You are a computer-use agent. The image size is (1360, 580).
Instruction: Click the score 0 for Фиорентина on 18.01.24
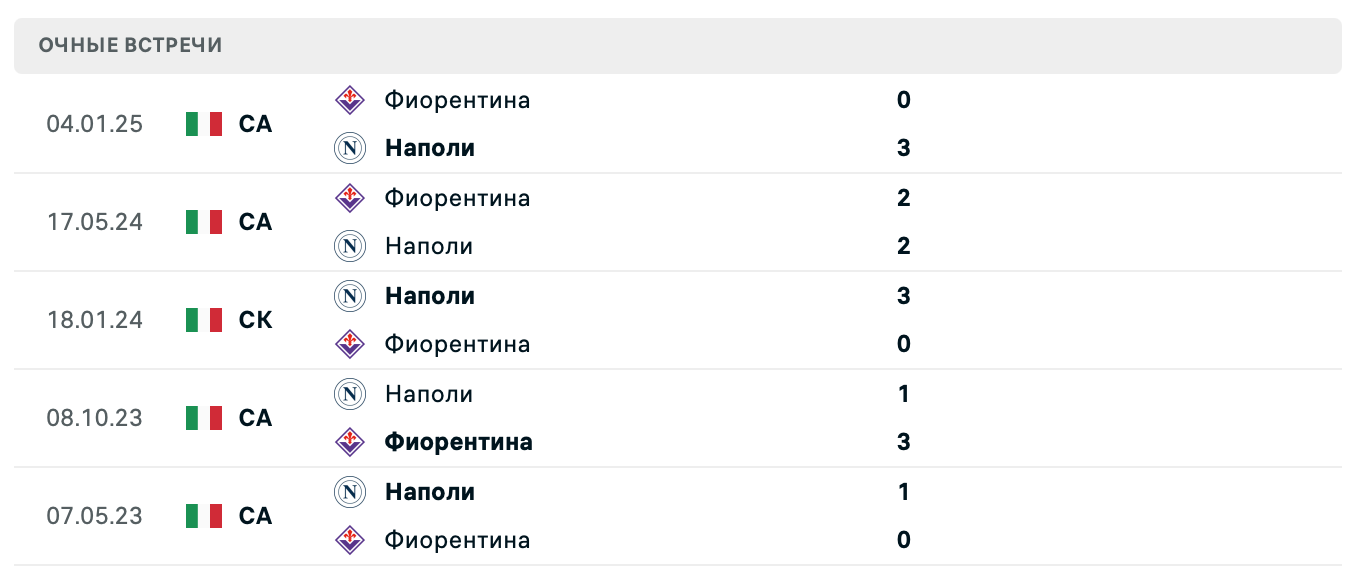click(x=903, y=344)
